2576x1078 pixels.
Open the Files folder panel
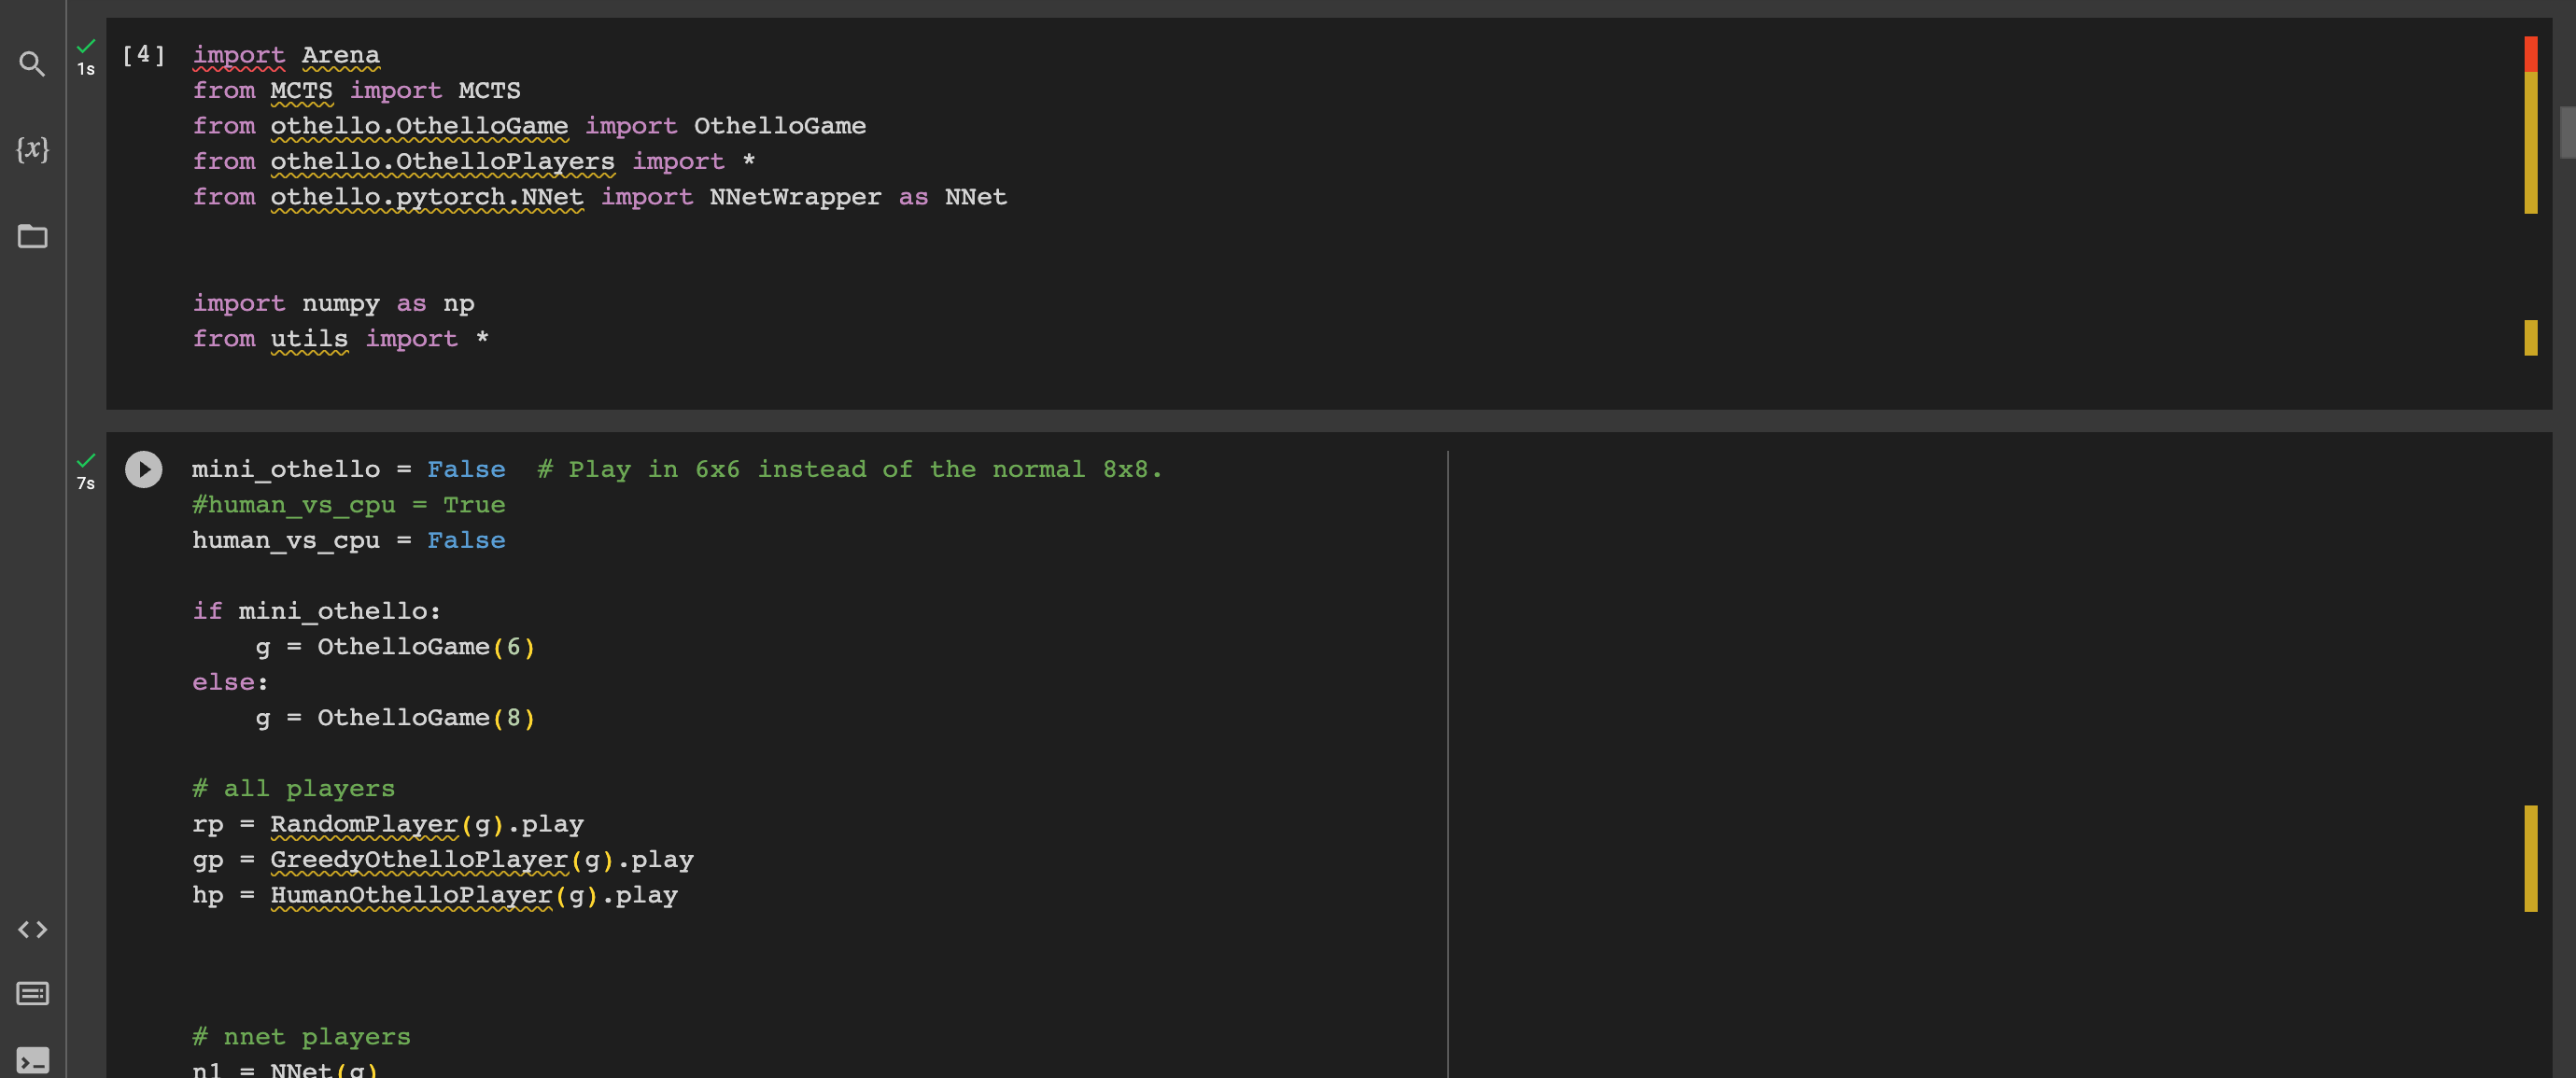point(32,236)
